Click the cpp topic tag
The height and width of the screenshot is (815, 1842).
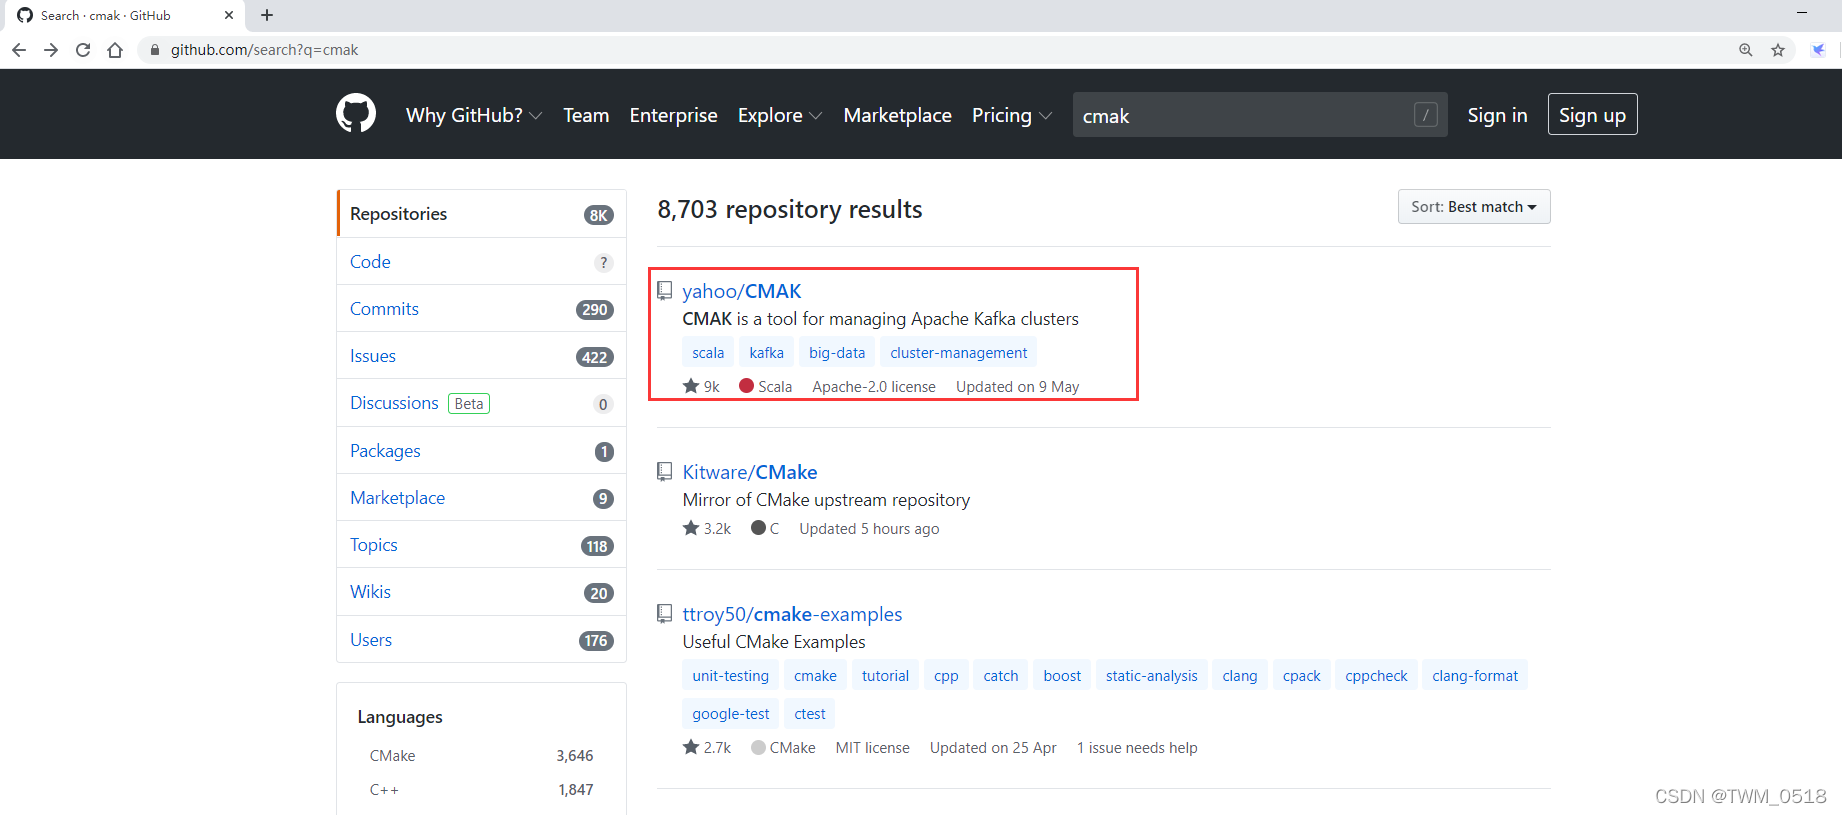pos(946,676)
